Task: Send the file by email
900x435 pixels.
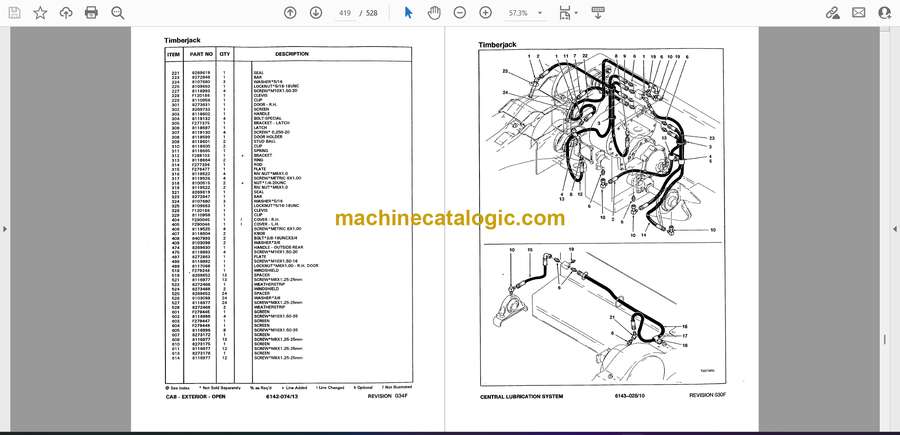Action: point(859,13)
